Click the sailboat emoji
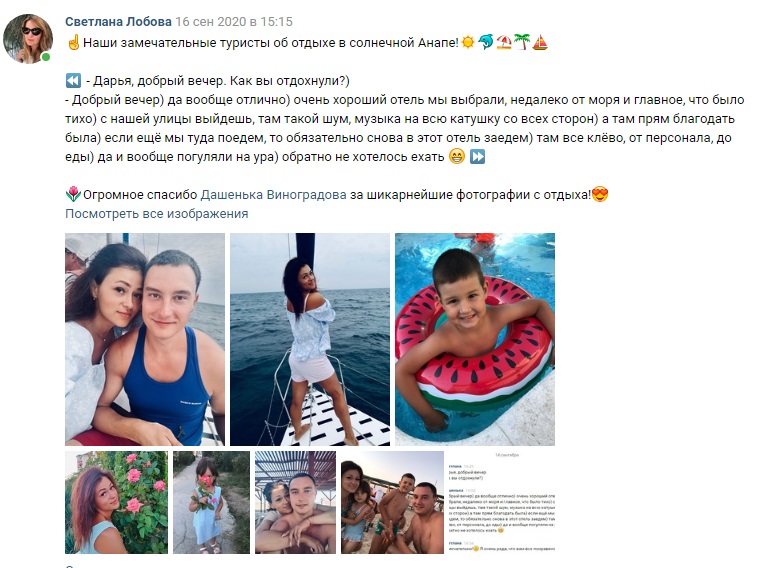This screenshot has width=775, height=568. (x=540, y=43)
